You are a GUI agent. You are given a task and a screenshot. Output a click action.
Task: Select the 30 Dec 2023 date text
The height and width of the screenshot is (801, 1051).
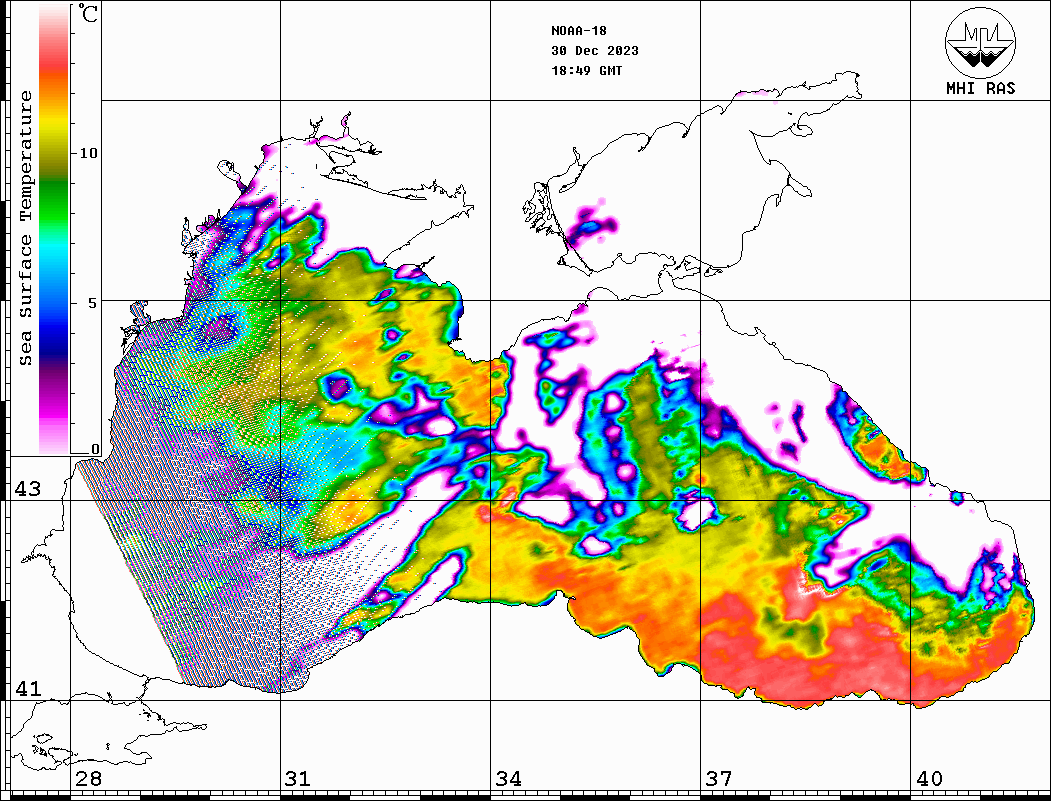tap(595, 51)
